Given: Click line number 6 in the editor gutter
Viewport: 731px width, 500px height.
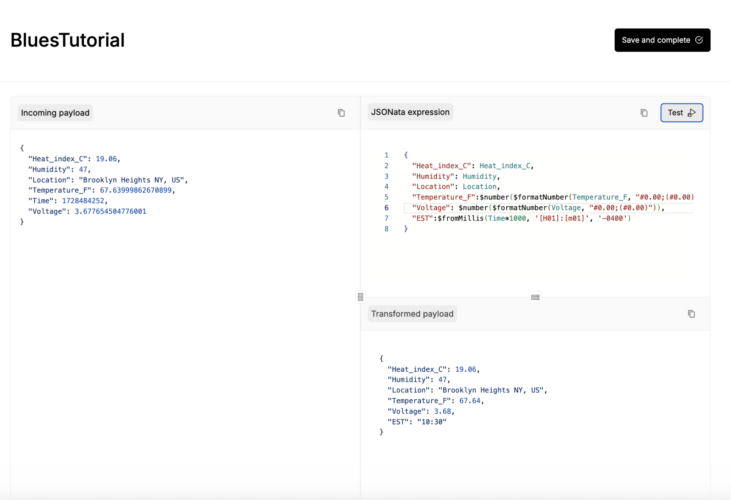Looking at the screenshot, I should [x=386, y=208].
